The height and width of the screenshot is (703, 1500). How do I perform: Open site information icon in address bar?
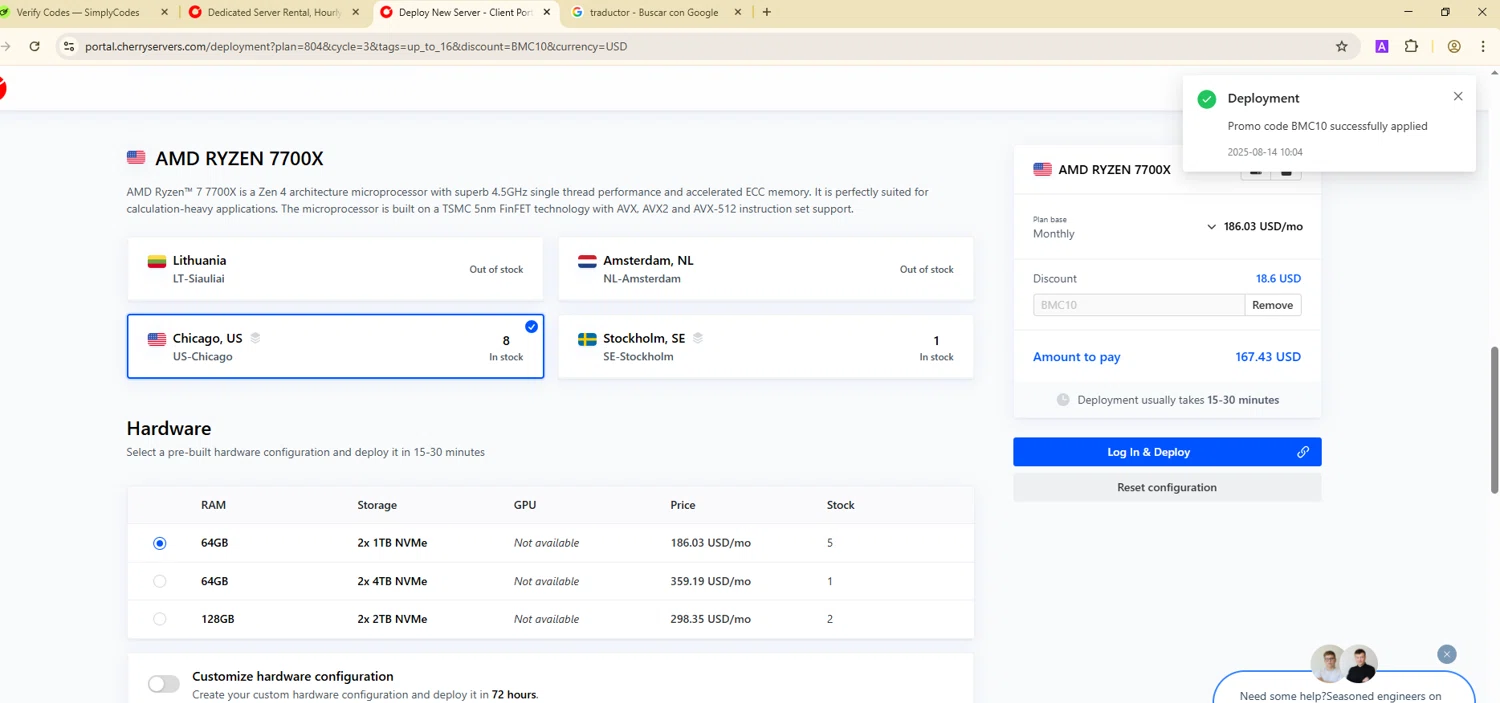(x=68, y=46)
